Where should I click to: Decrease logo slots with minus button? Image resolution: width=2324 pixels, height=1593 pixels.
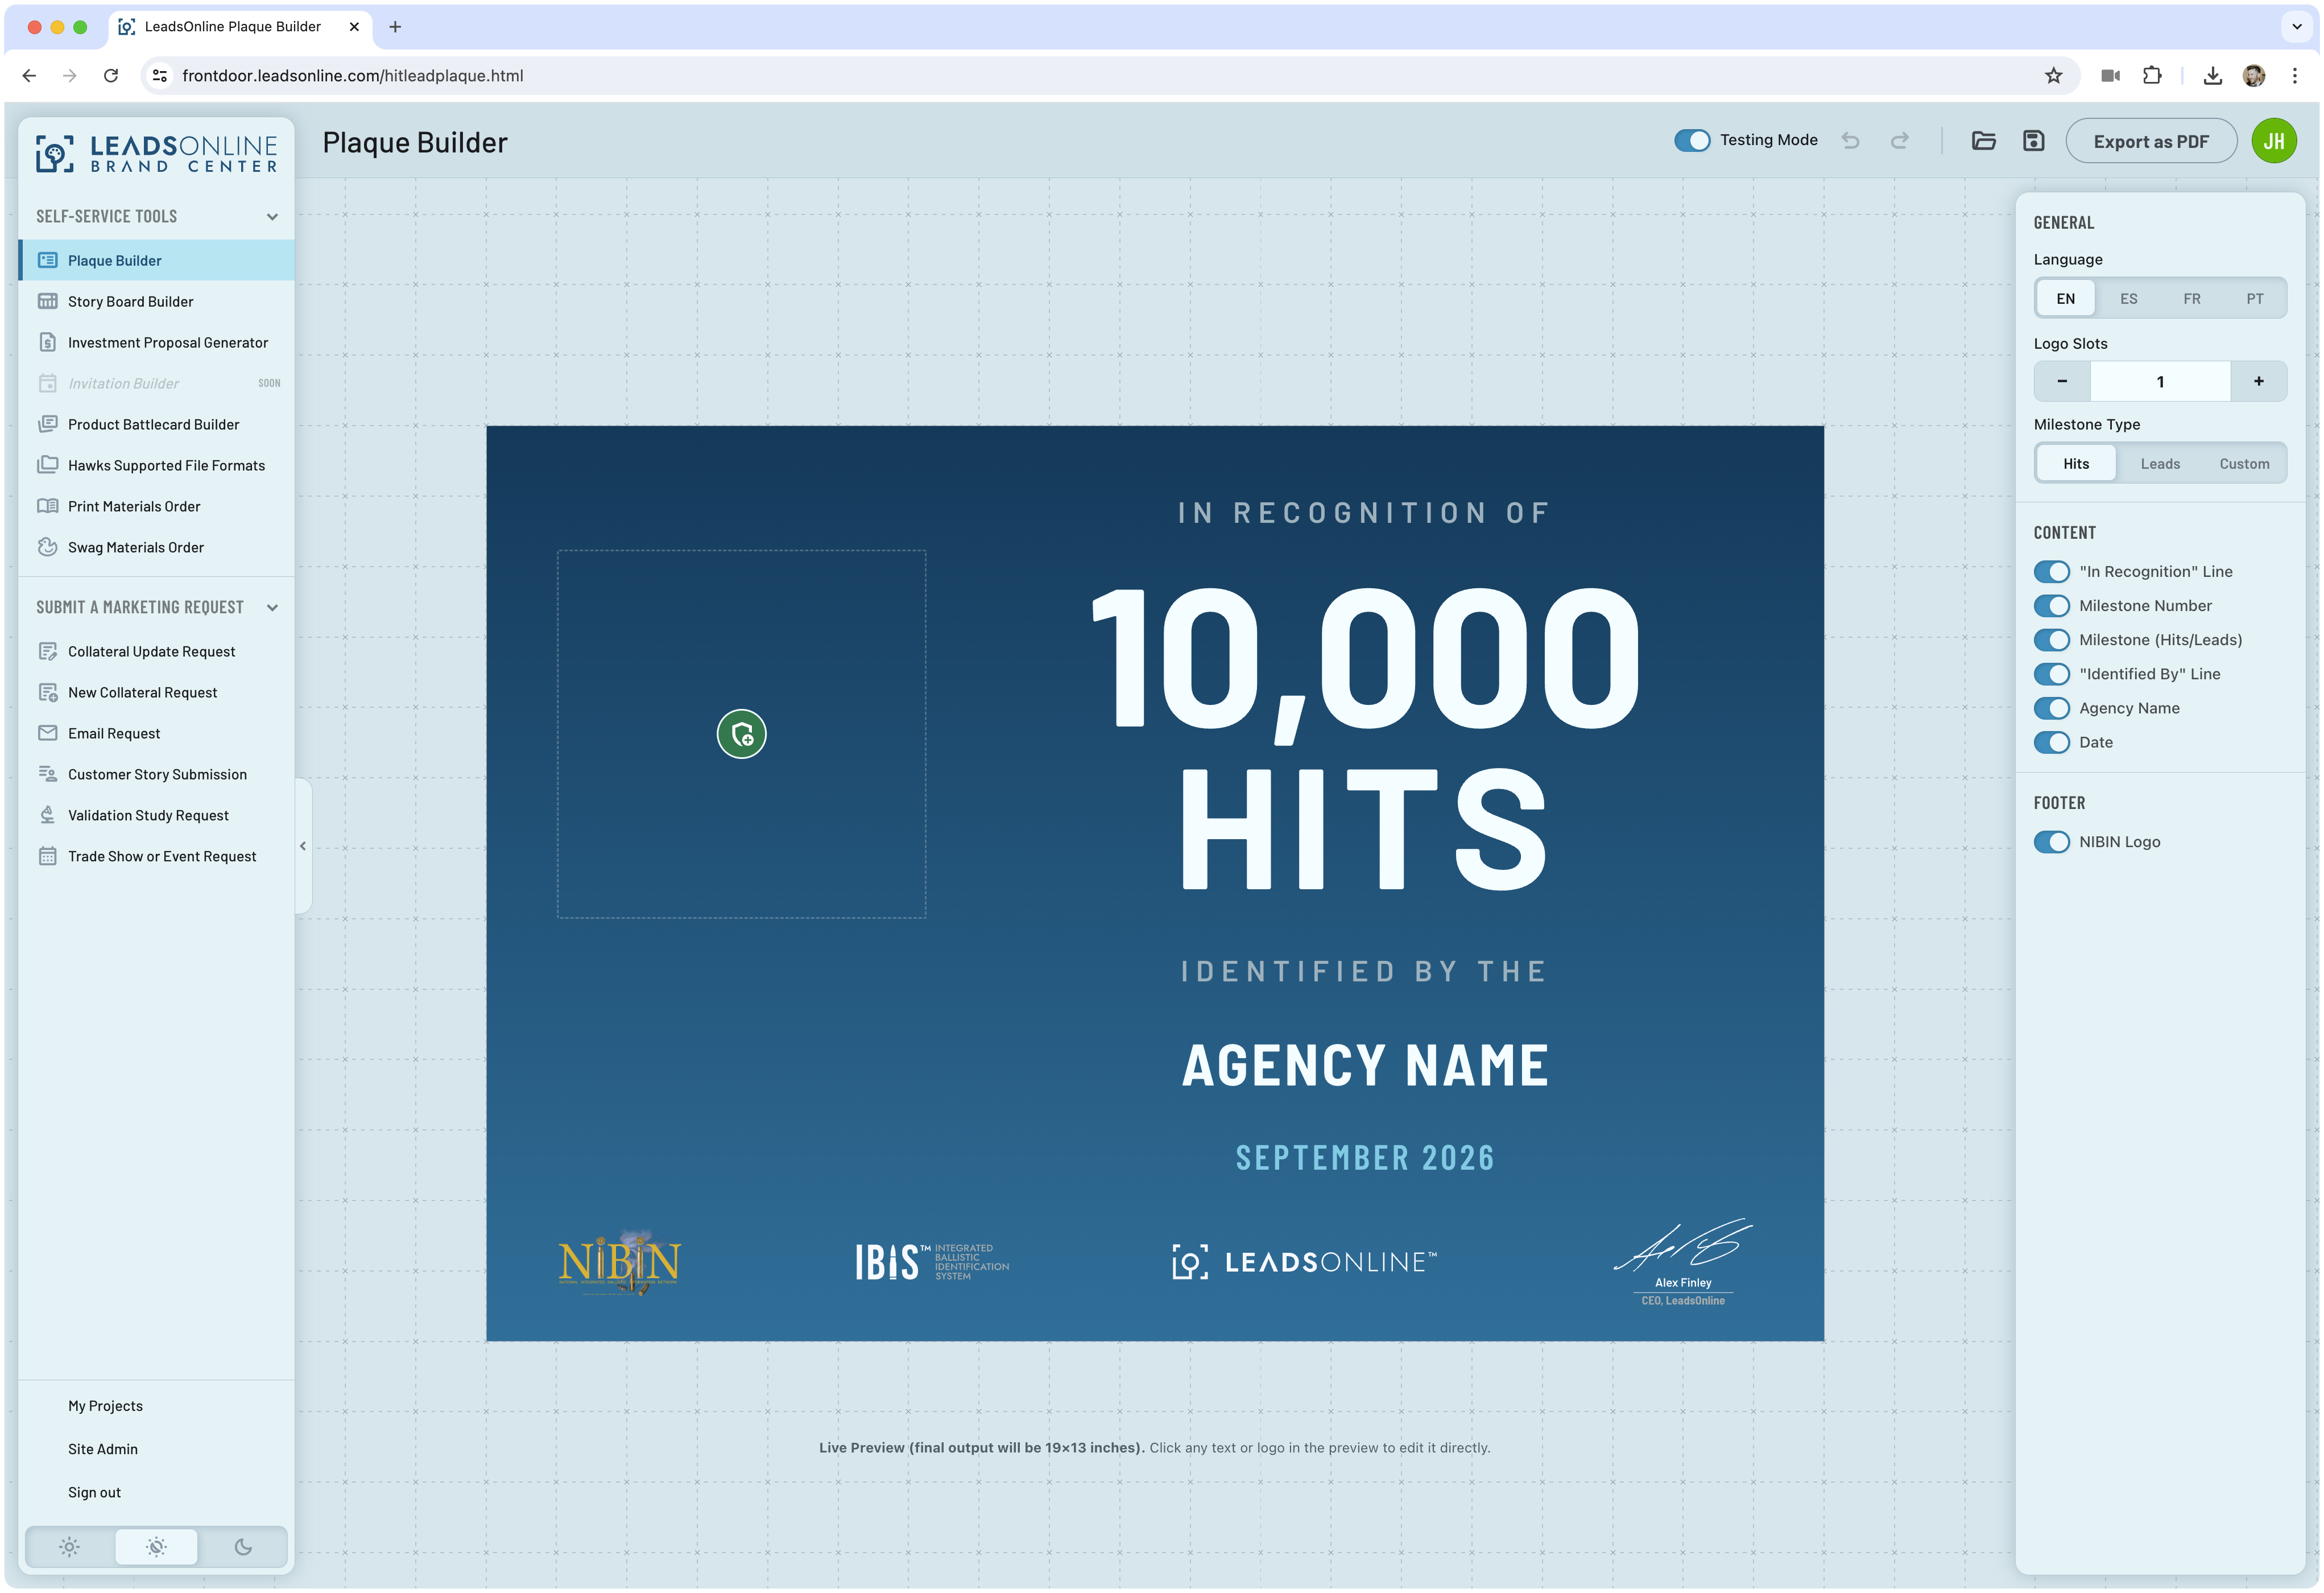coord(2061,381)
